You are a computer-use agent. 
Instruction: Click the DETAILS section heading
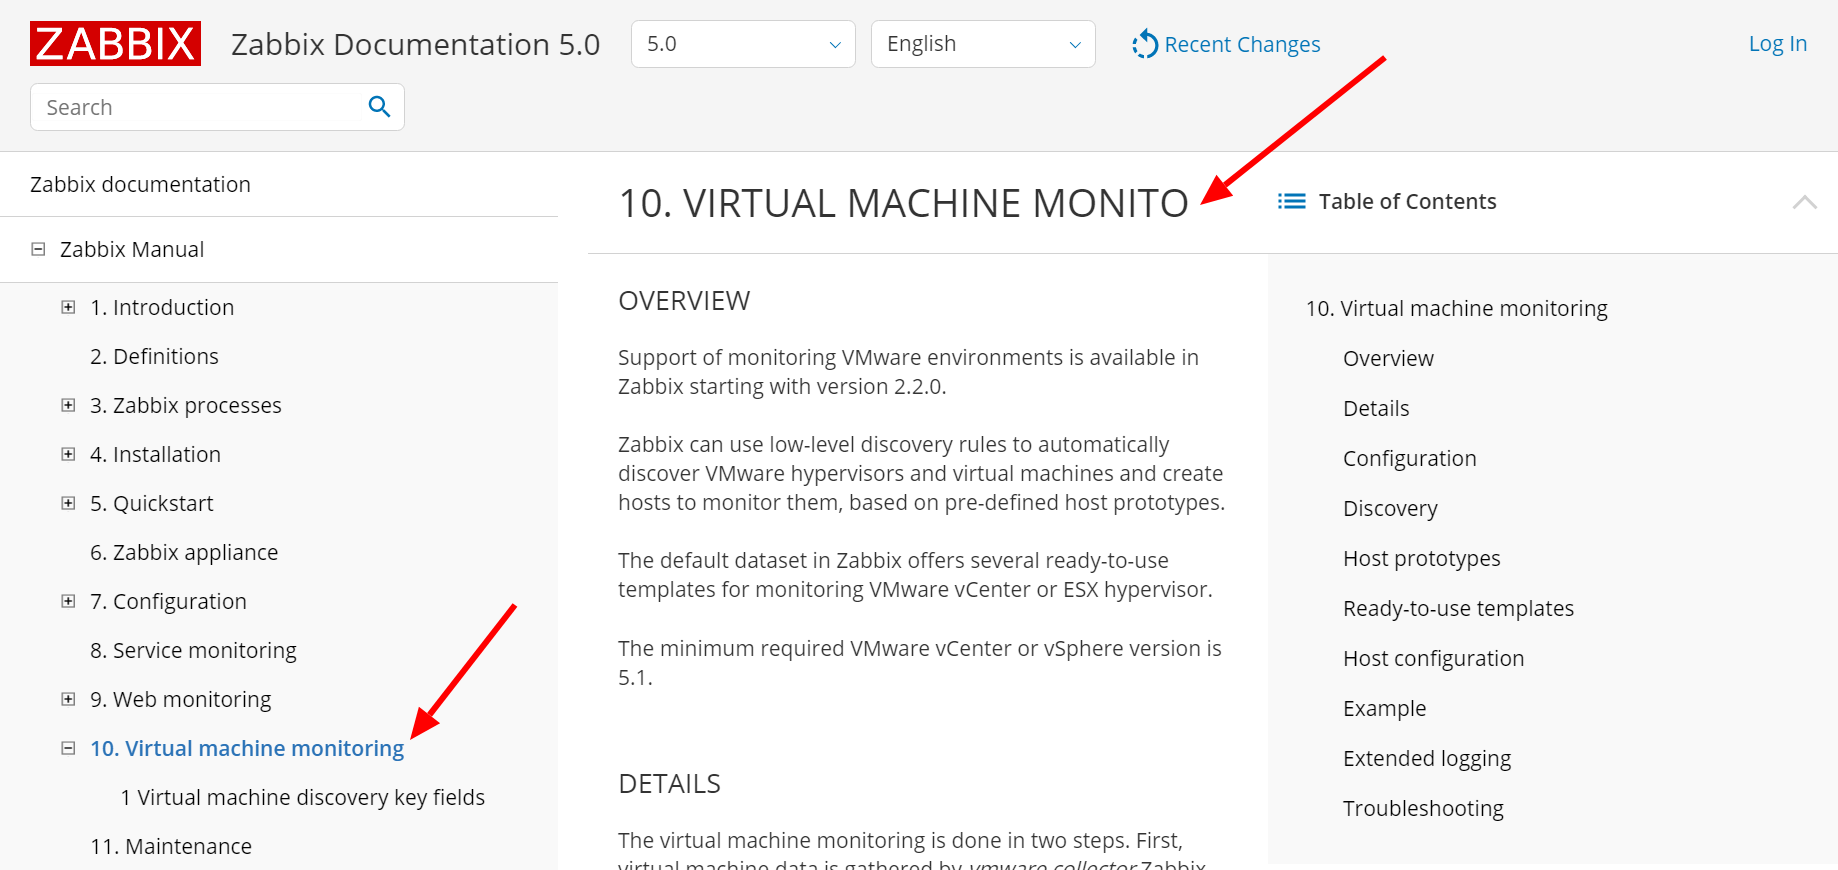(669, 783)
